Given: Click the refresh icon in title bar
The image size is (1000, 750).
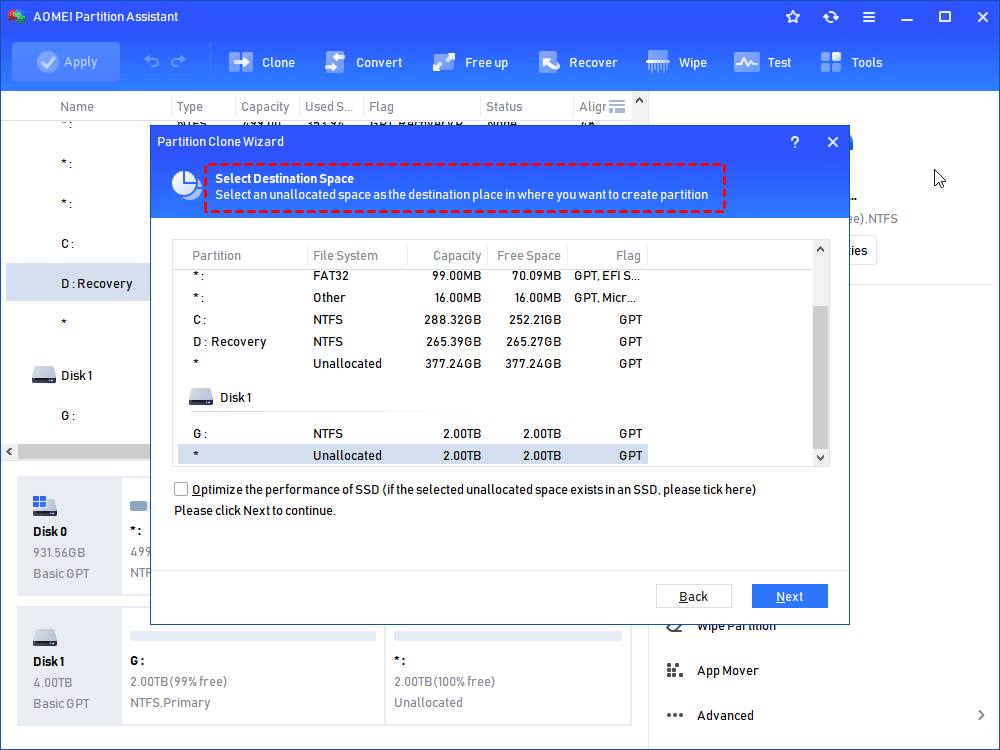Looking at the screenshot, I should pyautogui.click(x=830, y=17).
